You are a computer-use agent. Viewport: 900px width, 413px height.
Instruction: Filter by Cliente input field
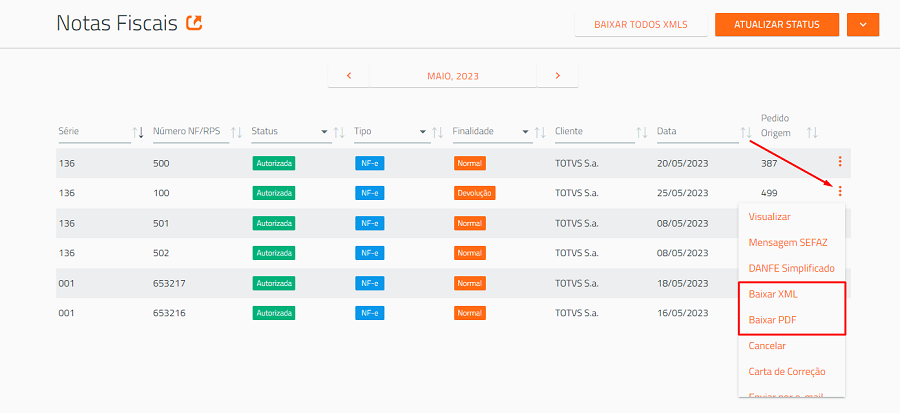pyautogui.click(x=595, y=131)
